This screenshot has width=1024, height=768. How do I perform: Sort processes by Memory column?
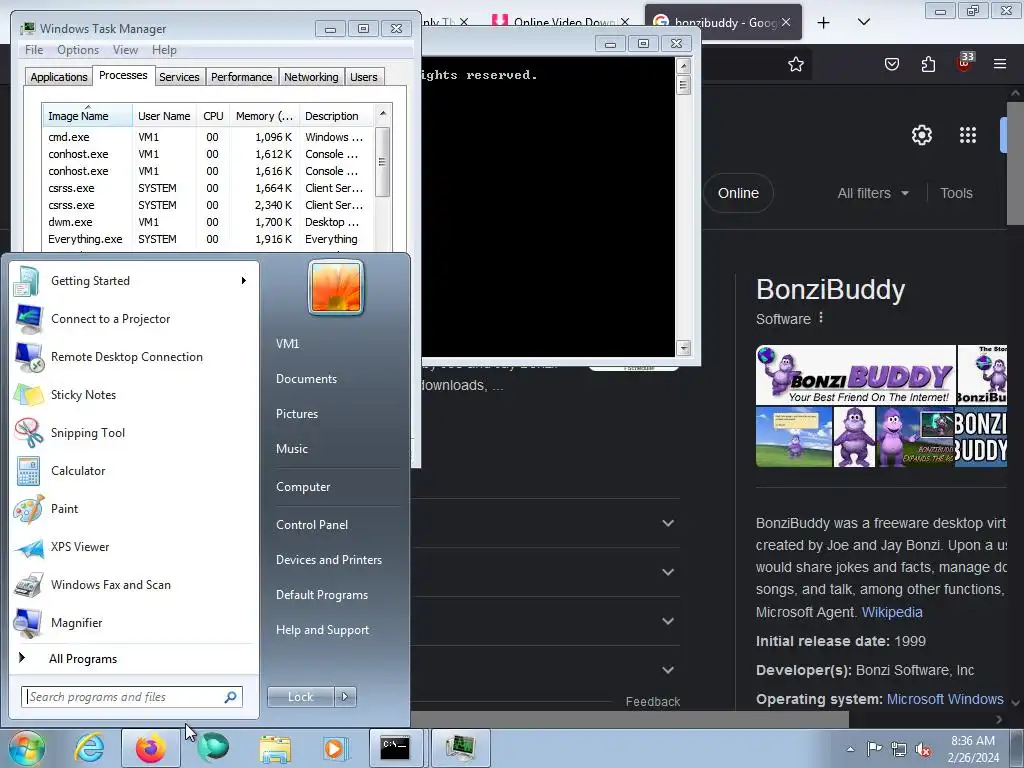264,116
